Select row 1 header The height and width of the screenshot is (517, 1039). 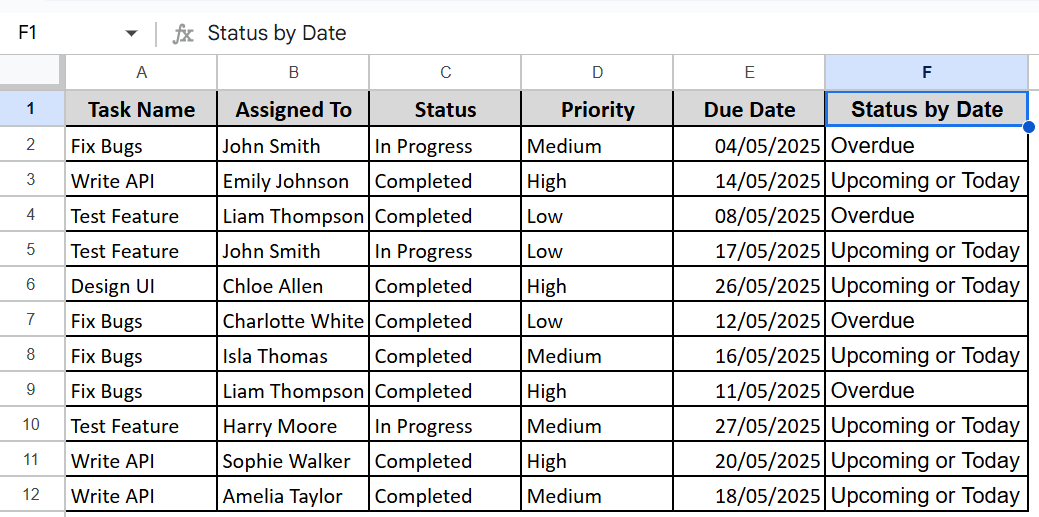click(x=32, y=109)
